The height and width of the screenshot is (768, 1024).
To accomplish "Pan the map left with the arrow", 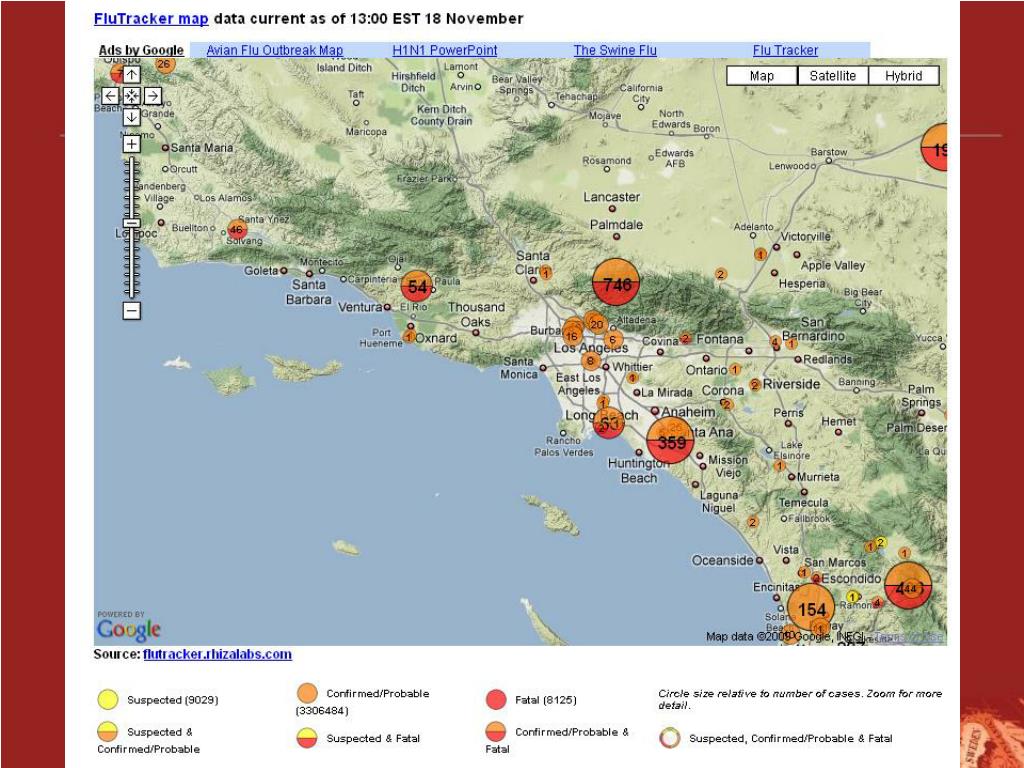I will [110, 96].
